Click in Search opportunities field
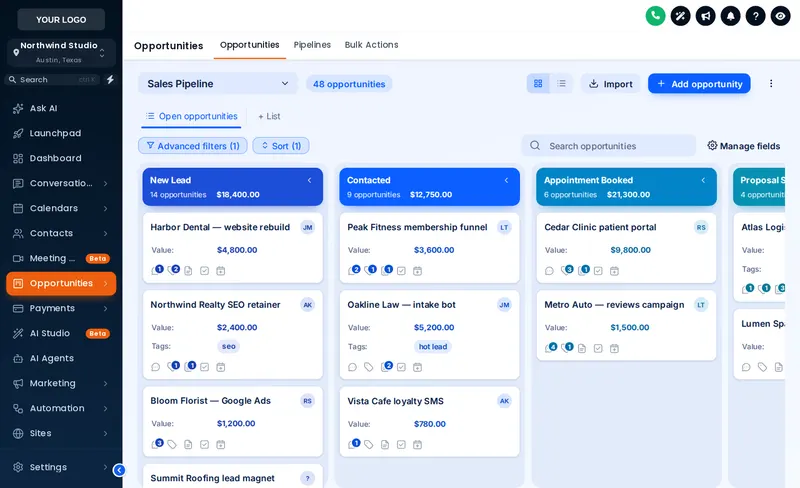The width and height of the screenshot is (800, 488). click(x=609, y=146)
